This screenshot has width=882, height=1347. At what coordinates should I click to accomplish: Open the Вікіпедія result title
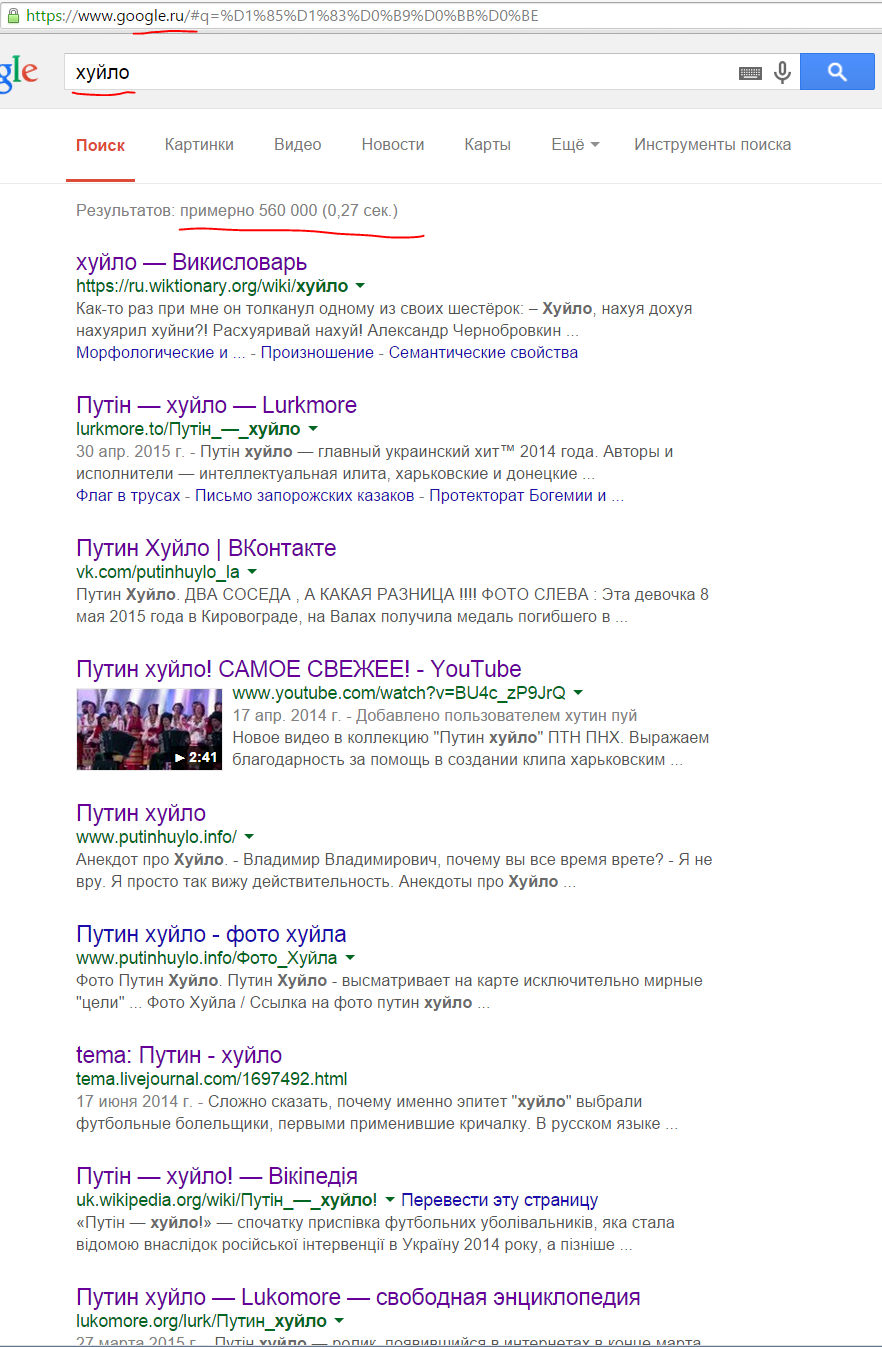click(x=217, y=1176)
